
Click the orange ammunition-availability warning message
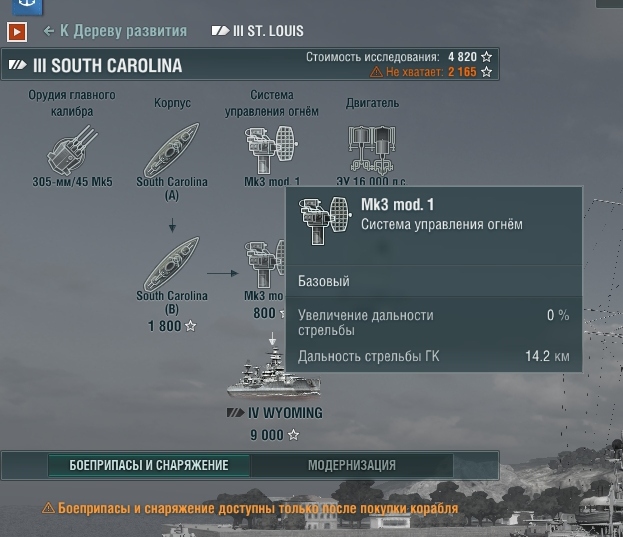(x=250, y=508)
